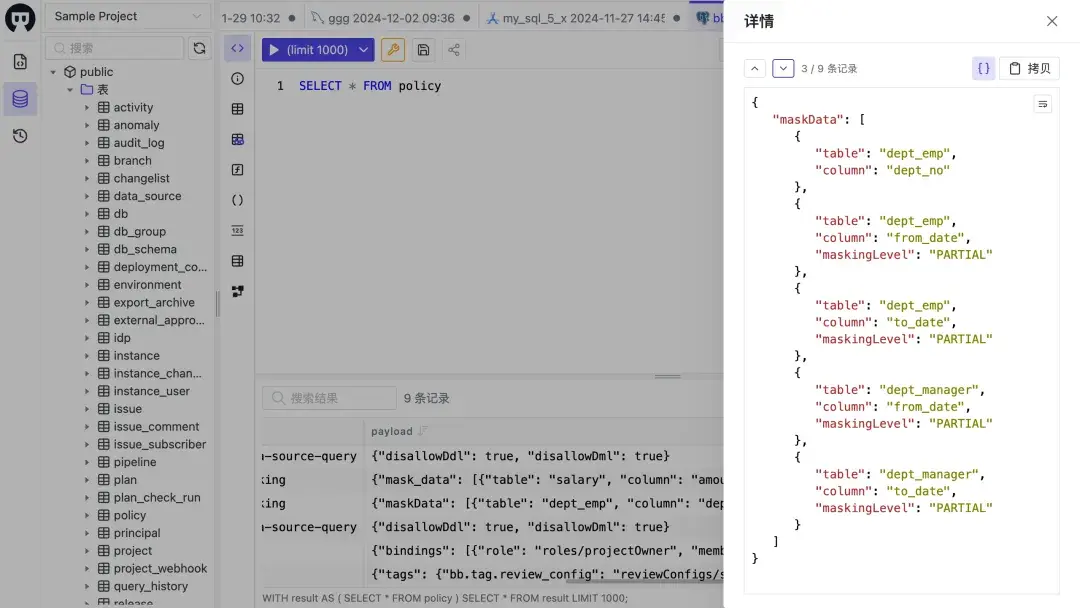The height and width of the screenshot is (608, 1080).
Task: Open the functions panel icon
Action: pyautogui.click(x=237, y=169)
